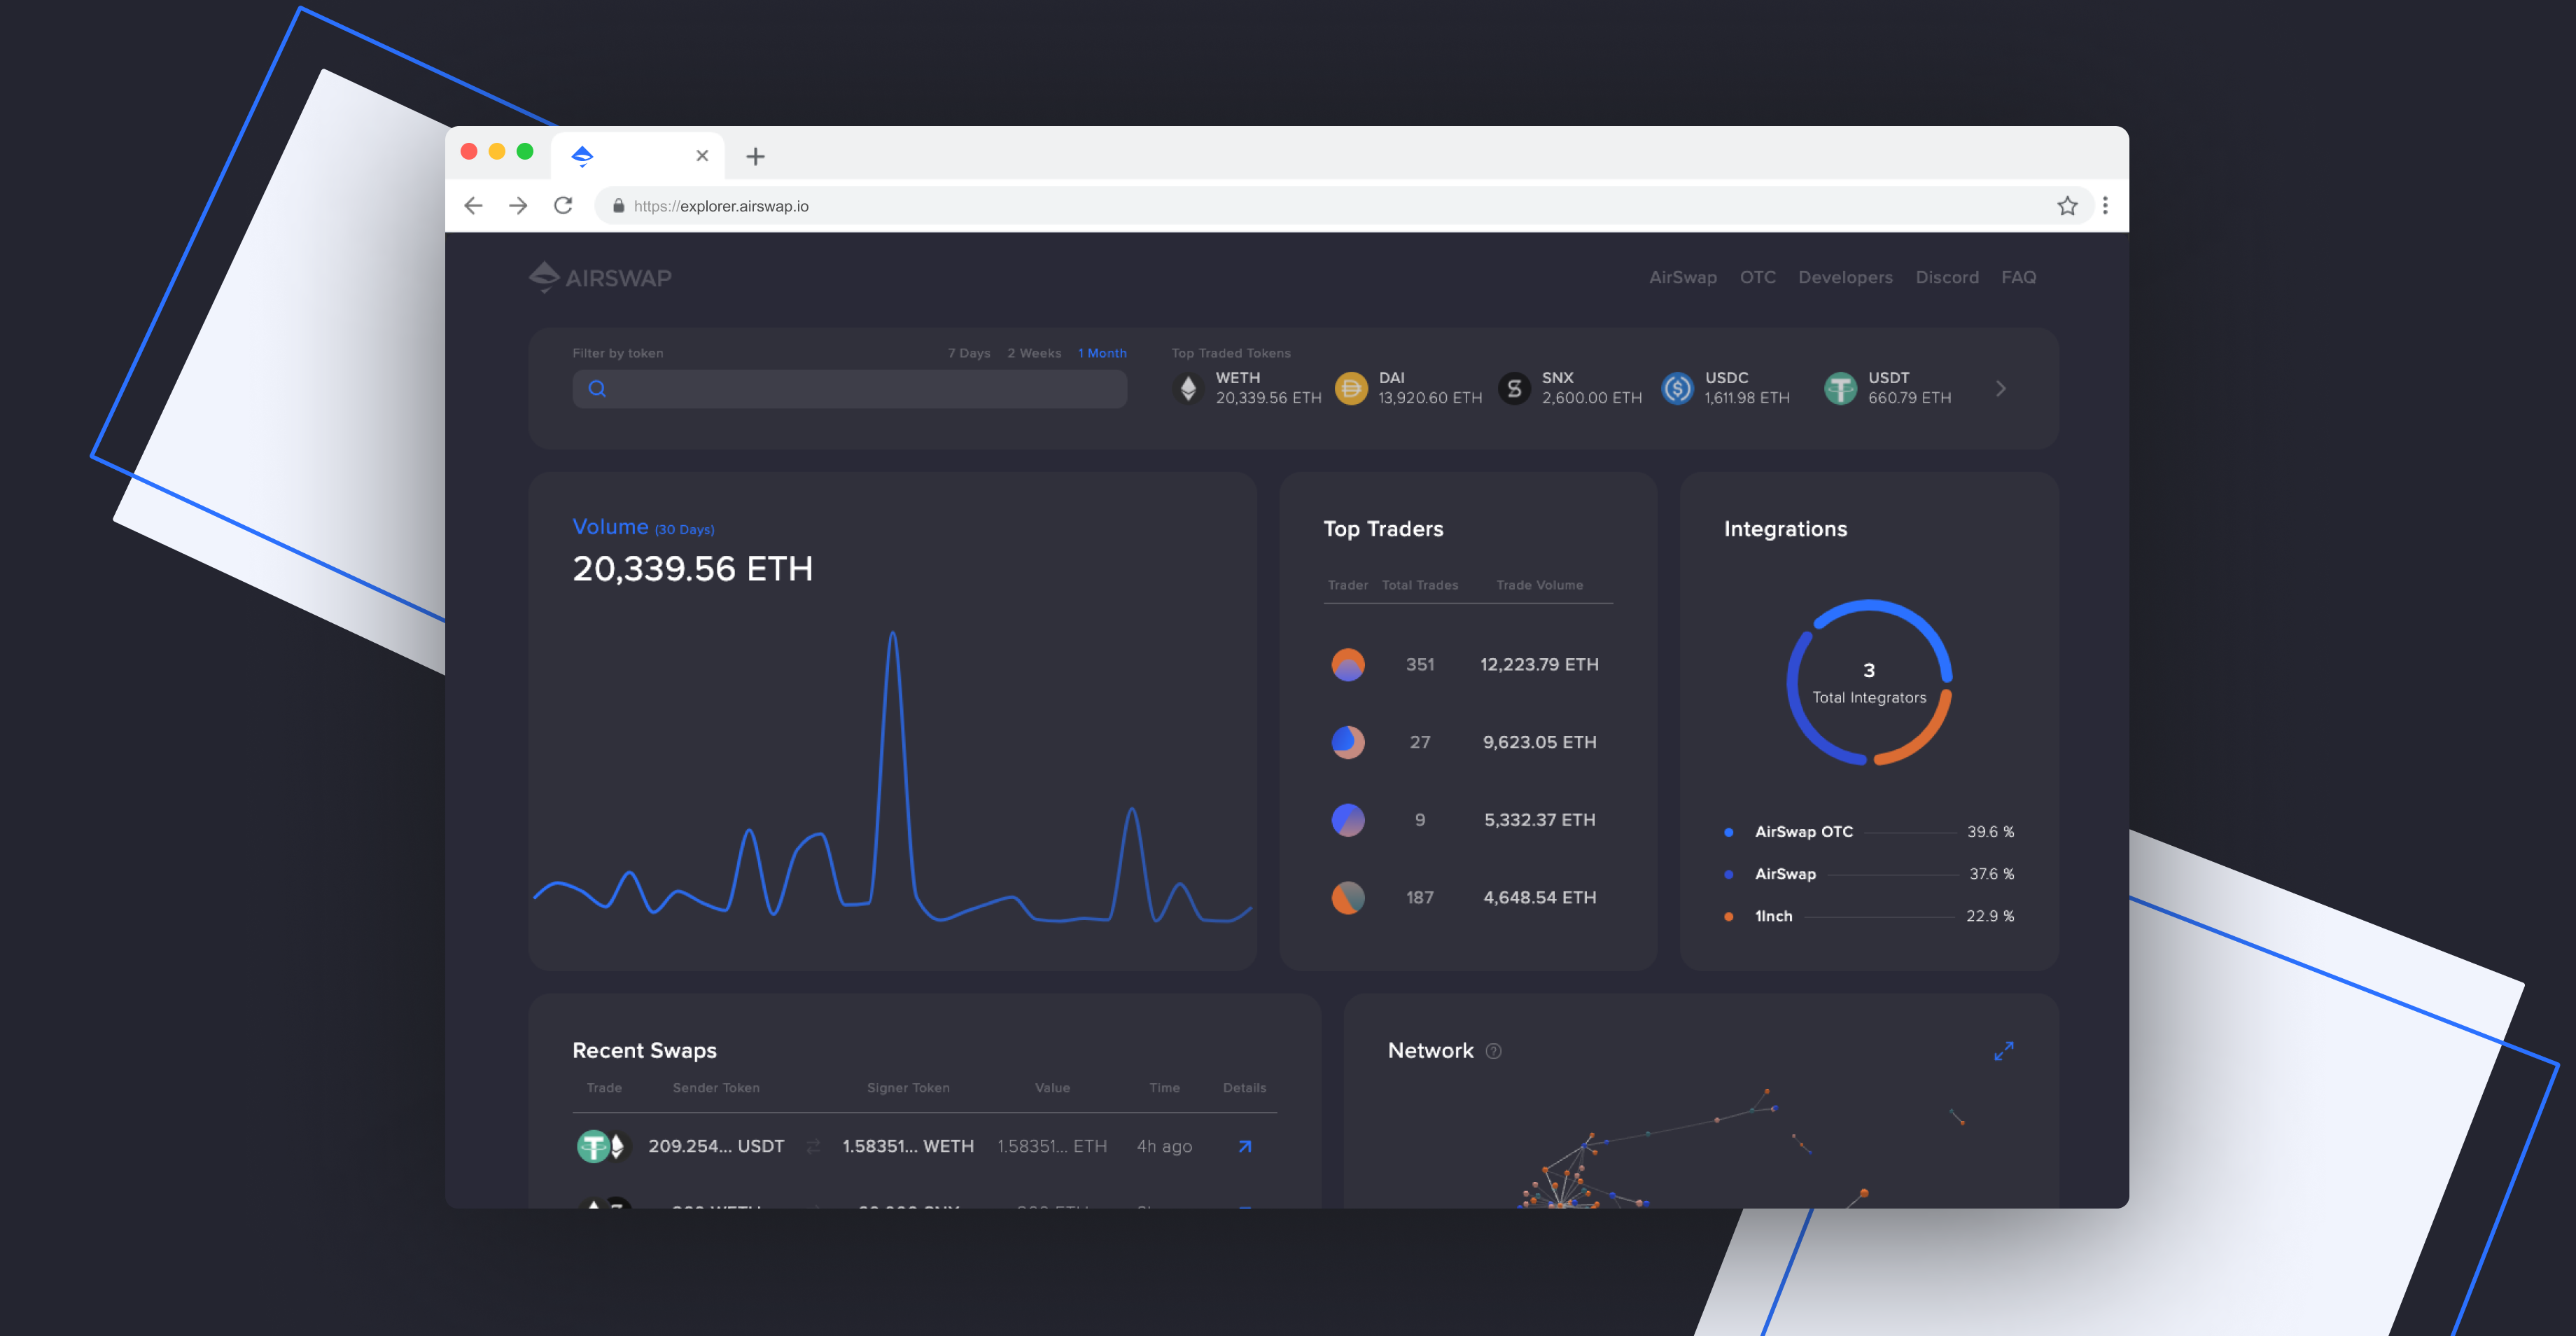The width and height of the screenshot is (2576, 1336).
Task: Open the OTC navigation item
Action: coord(1757,277)
